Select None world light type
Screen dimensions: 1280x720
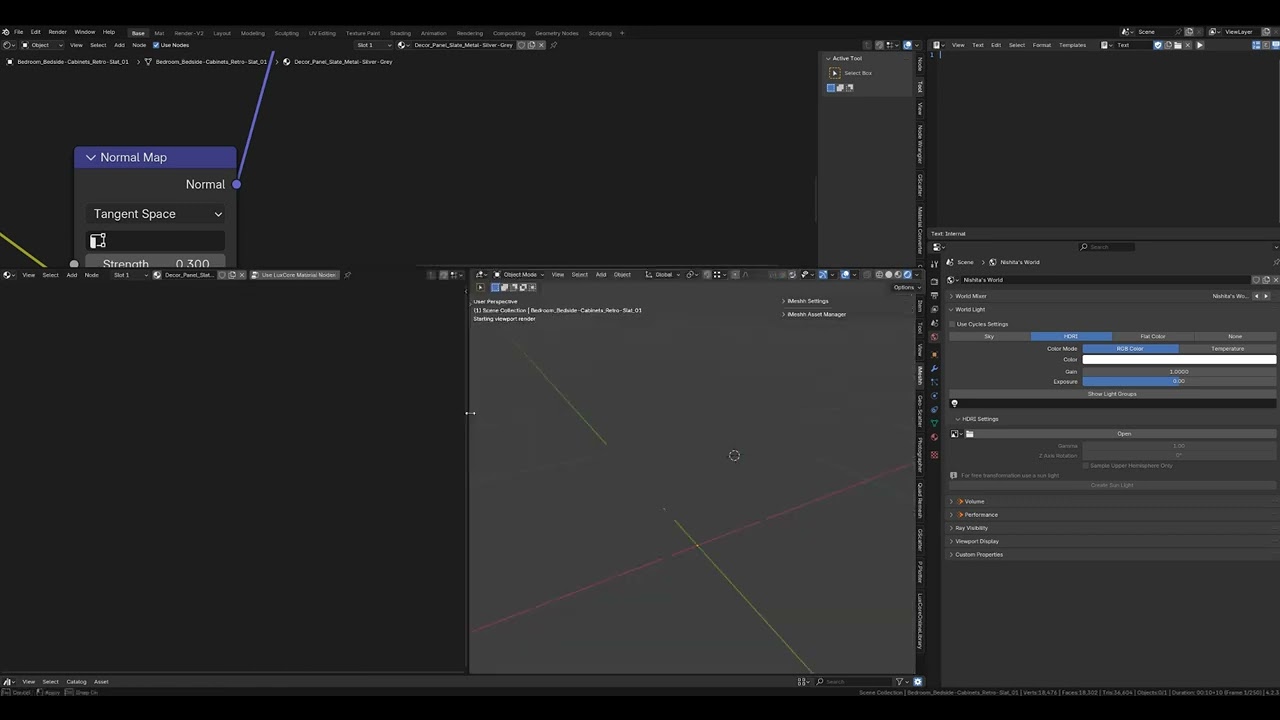(x=1235, y=336)
